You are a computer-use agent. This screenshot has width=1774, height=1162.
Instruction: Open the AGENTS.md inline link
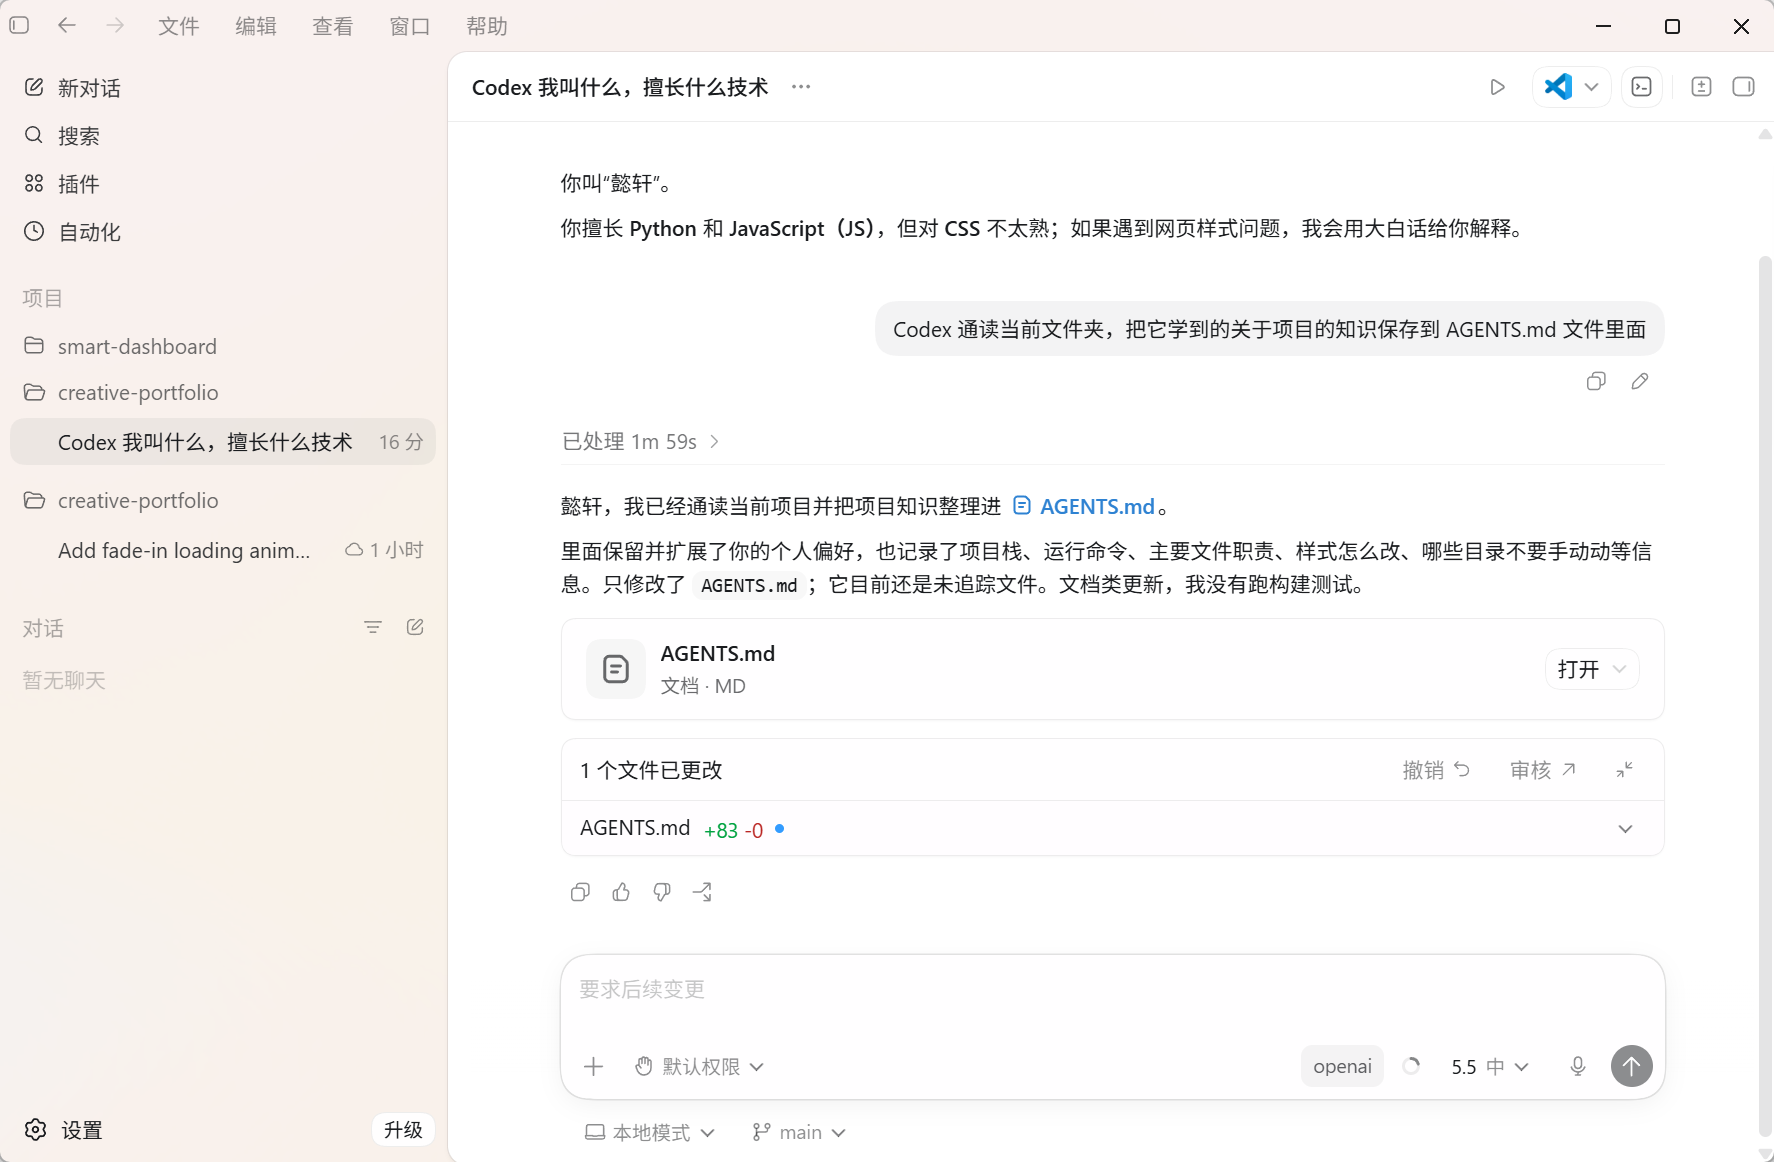point(1085,506)
